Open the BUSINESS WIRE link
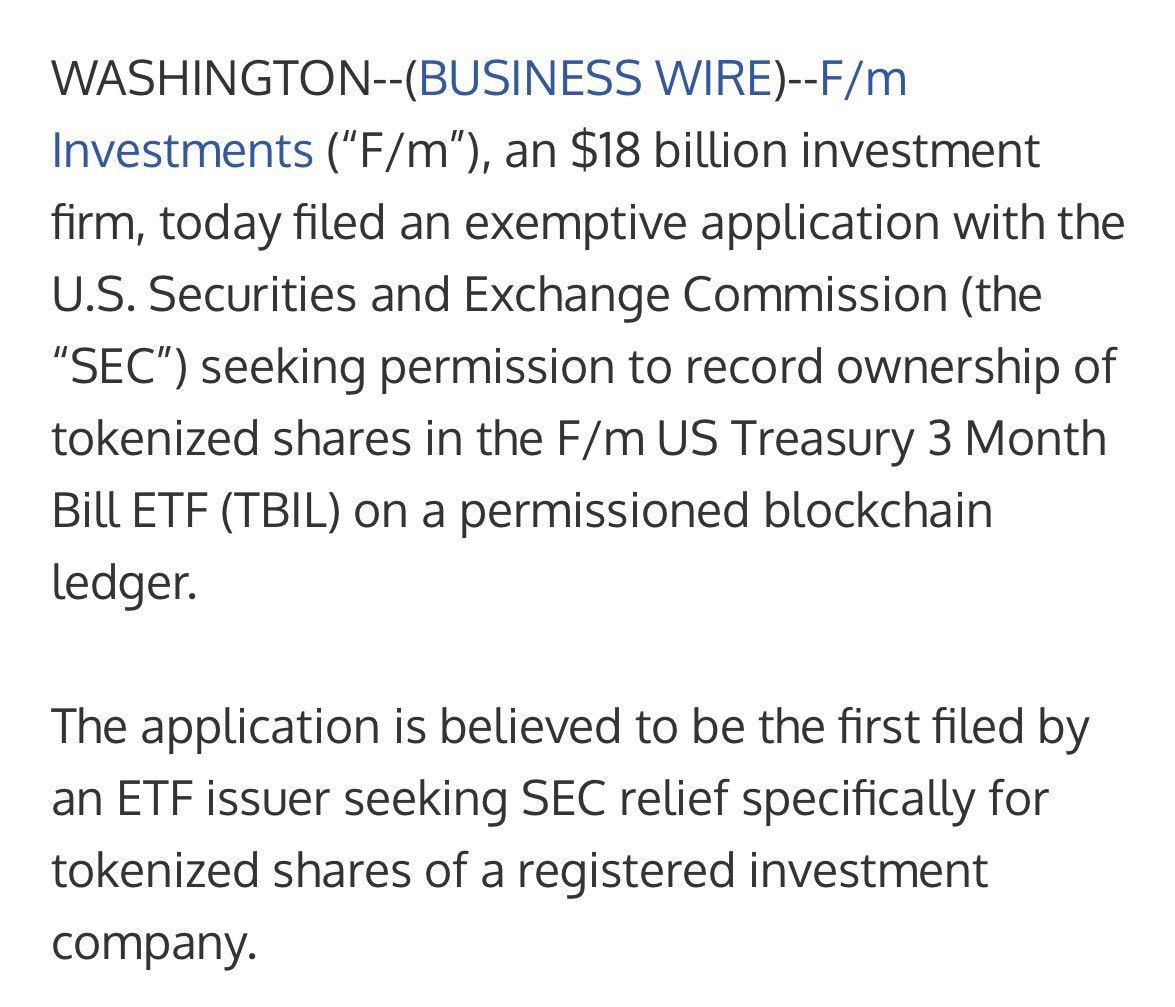Image resolution: width=1175 pixels, height=1007 pixels. pos(596,79)
